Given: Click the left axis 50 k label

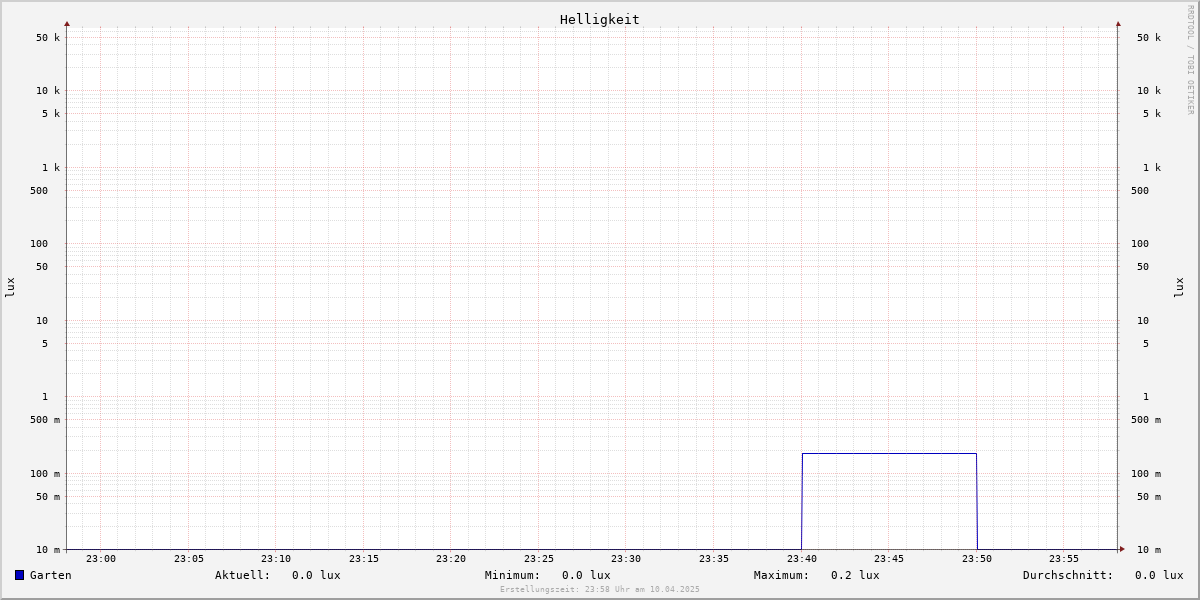Looking at the screenshot, I should (48, 38).
